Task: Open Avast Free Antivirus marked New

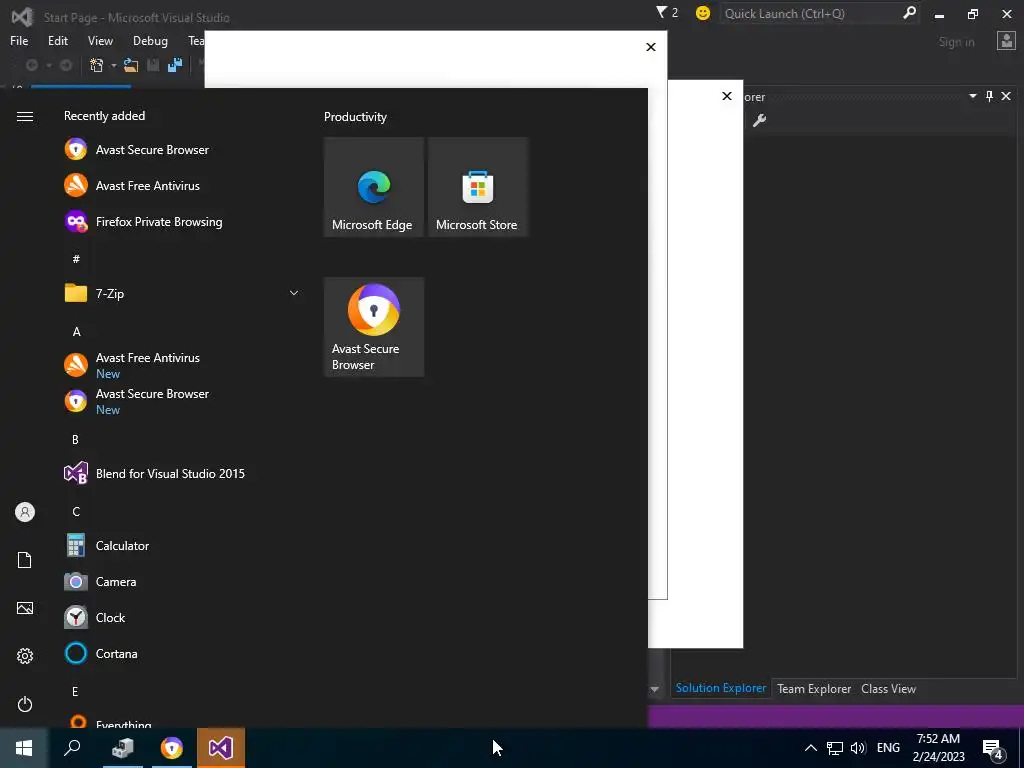Action: (x=183, y=366)
